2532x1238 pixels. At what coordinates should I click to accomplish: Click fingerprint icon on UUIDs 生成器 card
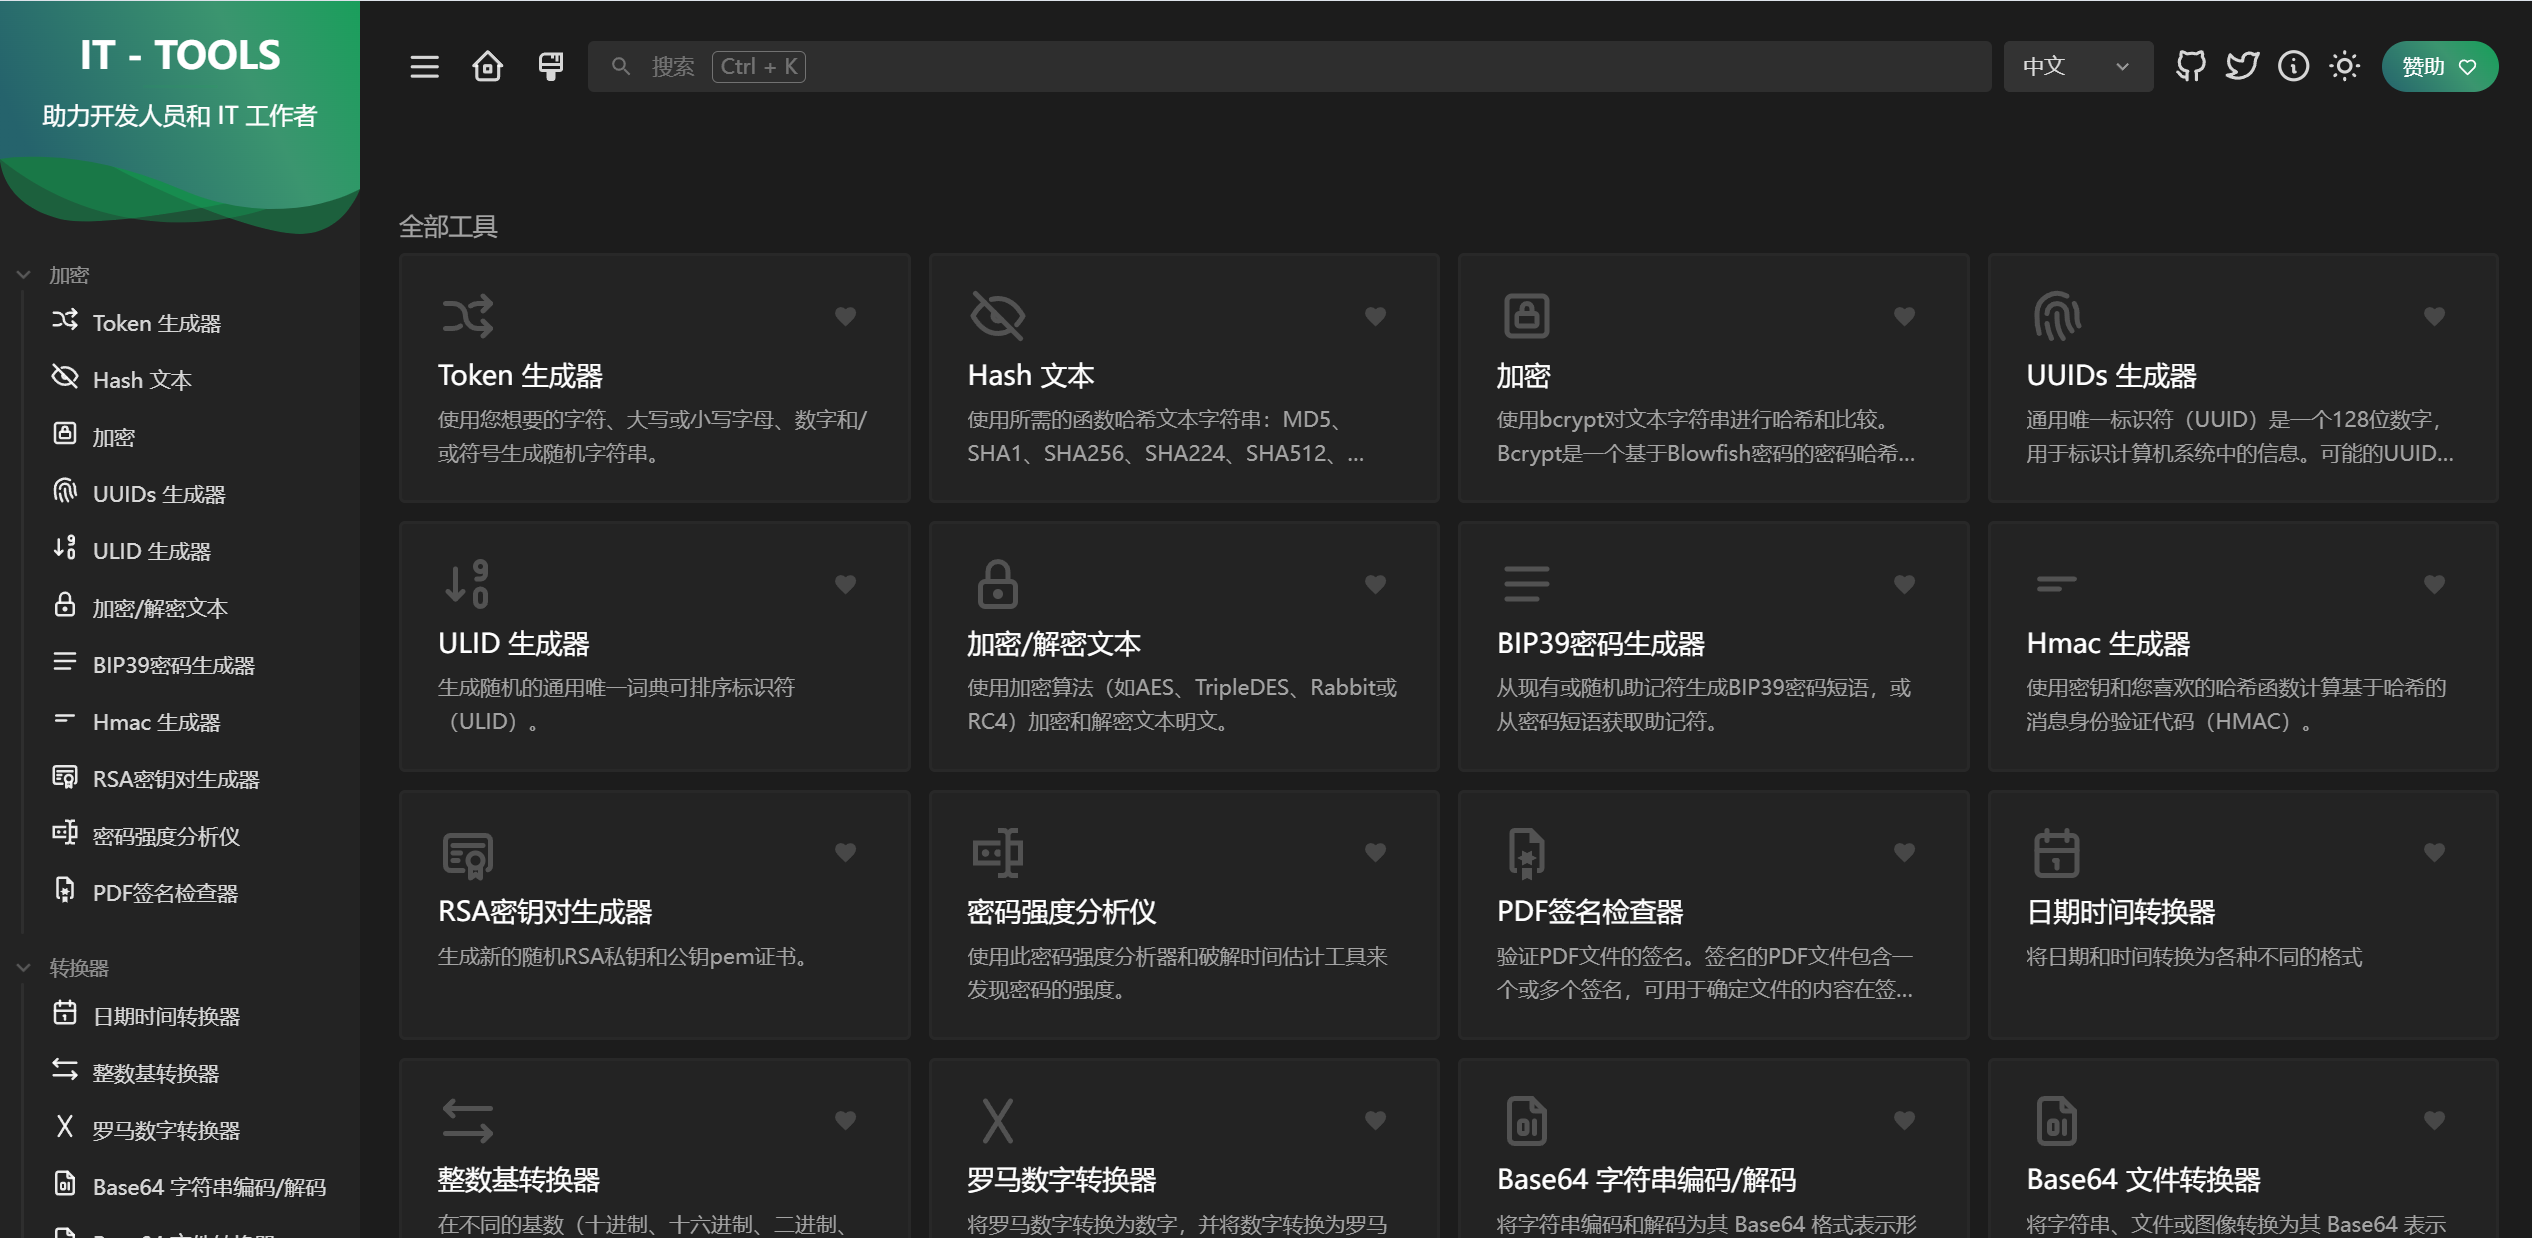pyautogui.click(x=2056, y=316)
